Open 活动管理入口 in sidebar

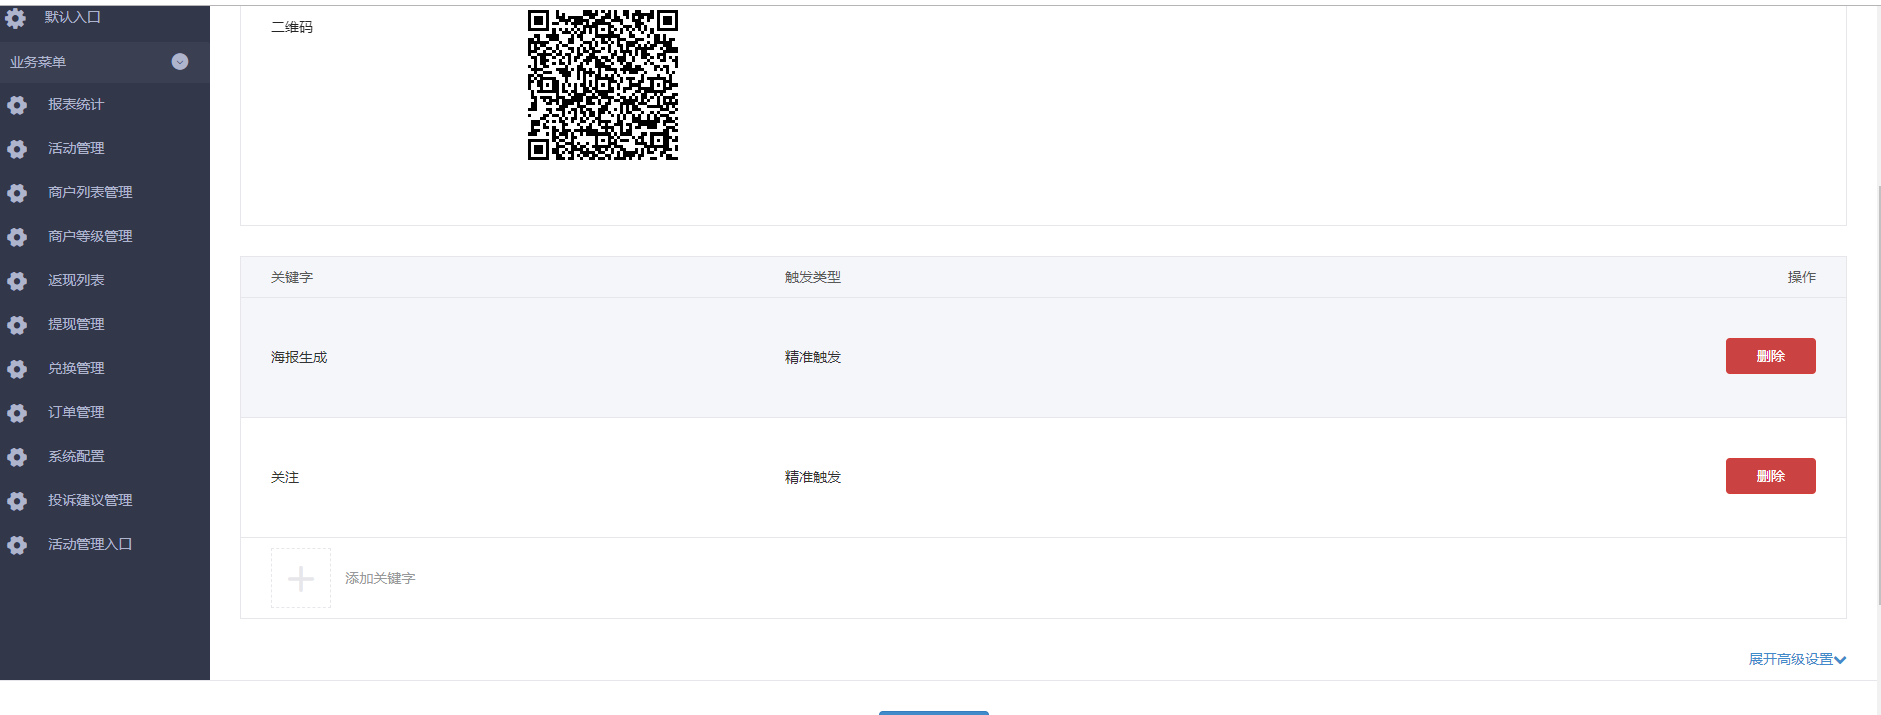(x=90, y=544)
